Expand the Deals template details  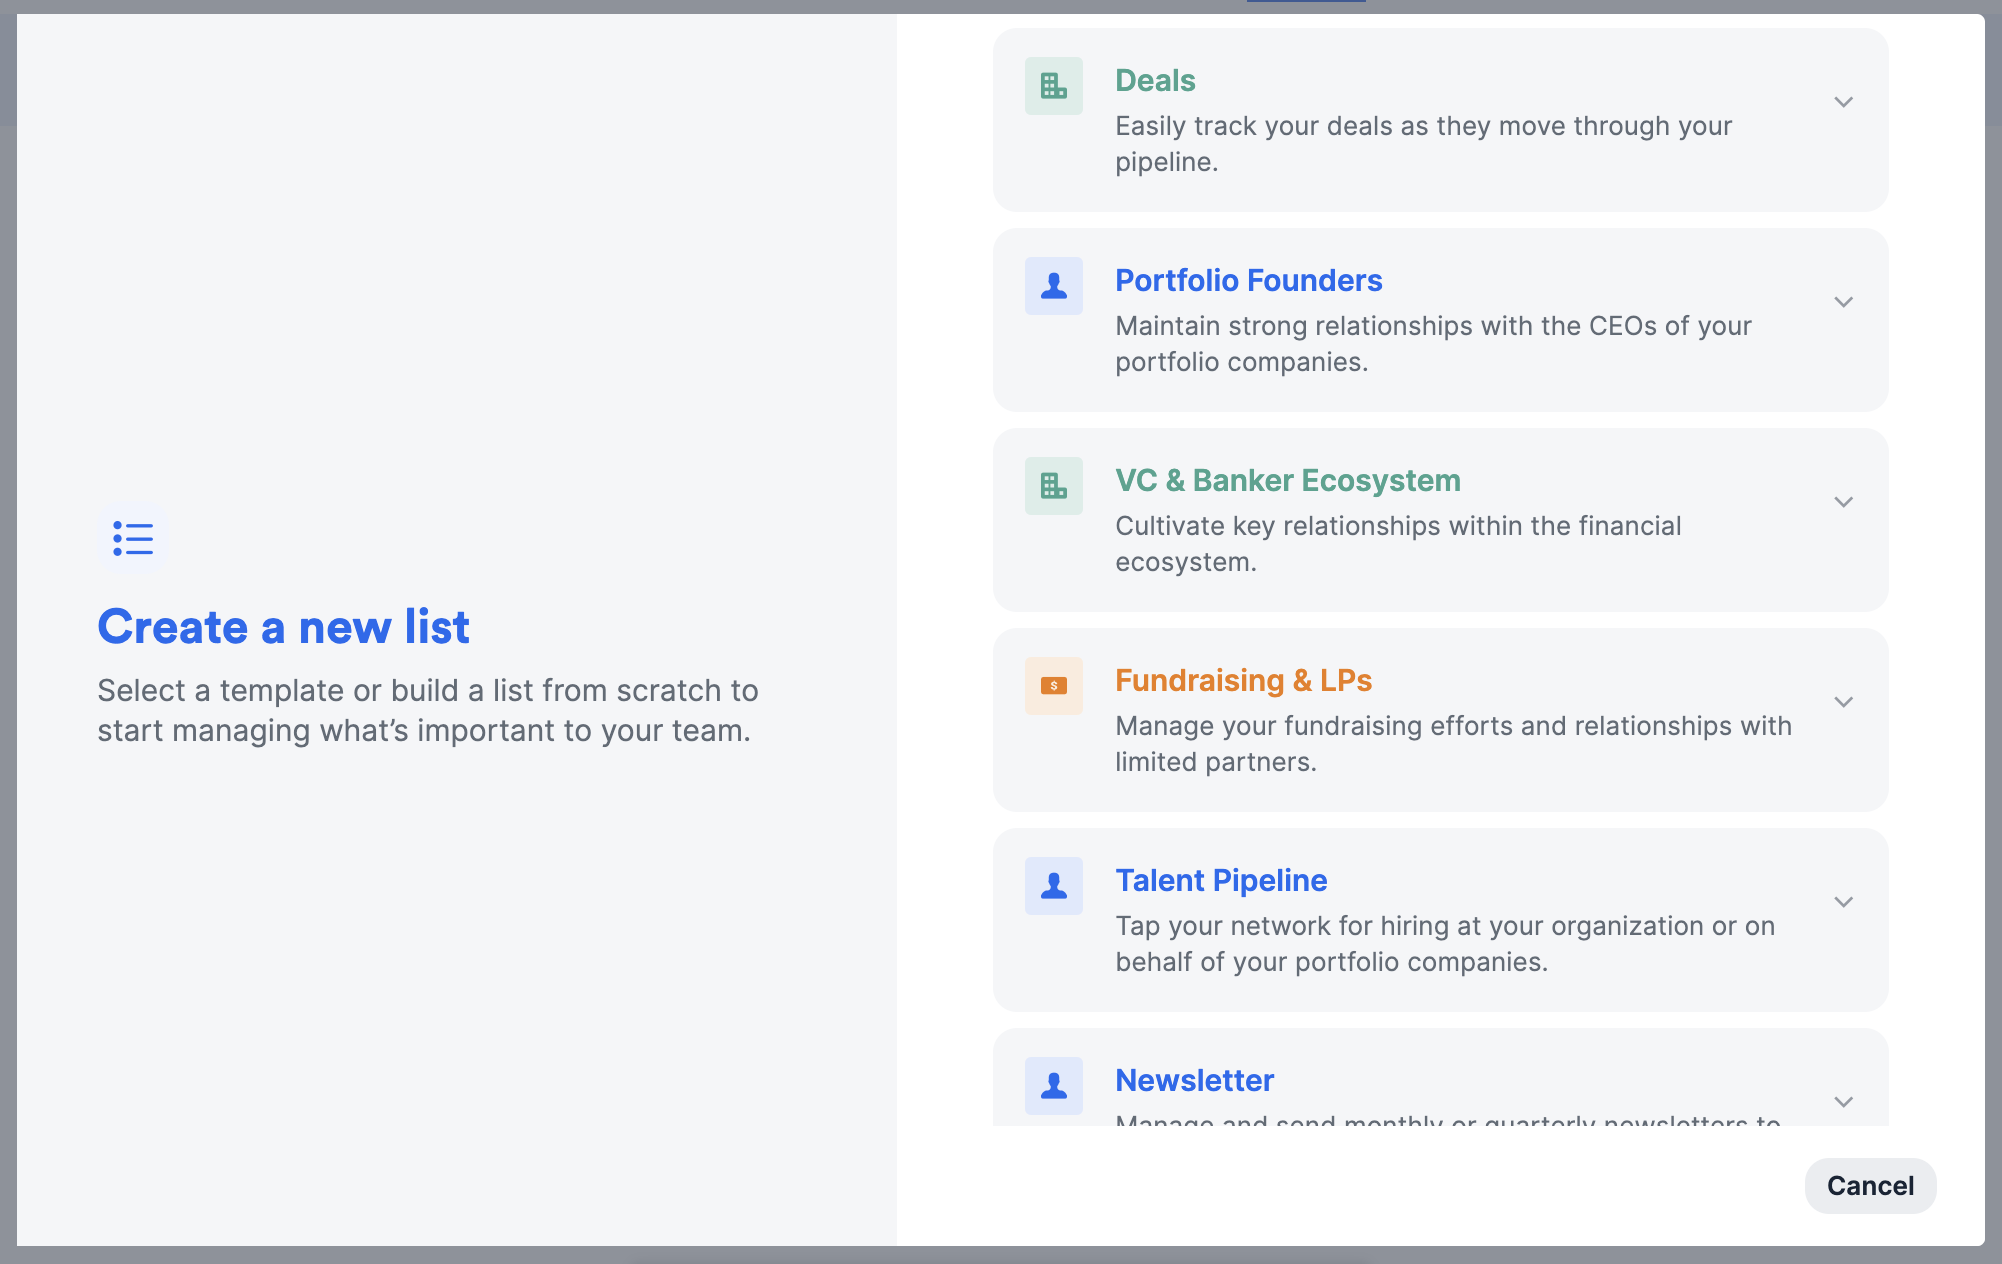coord(1844,101)
